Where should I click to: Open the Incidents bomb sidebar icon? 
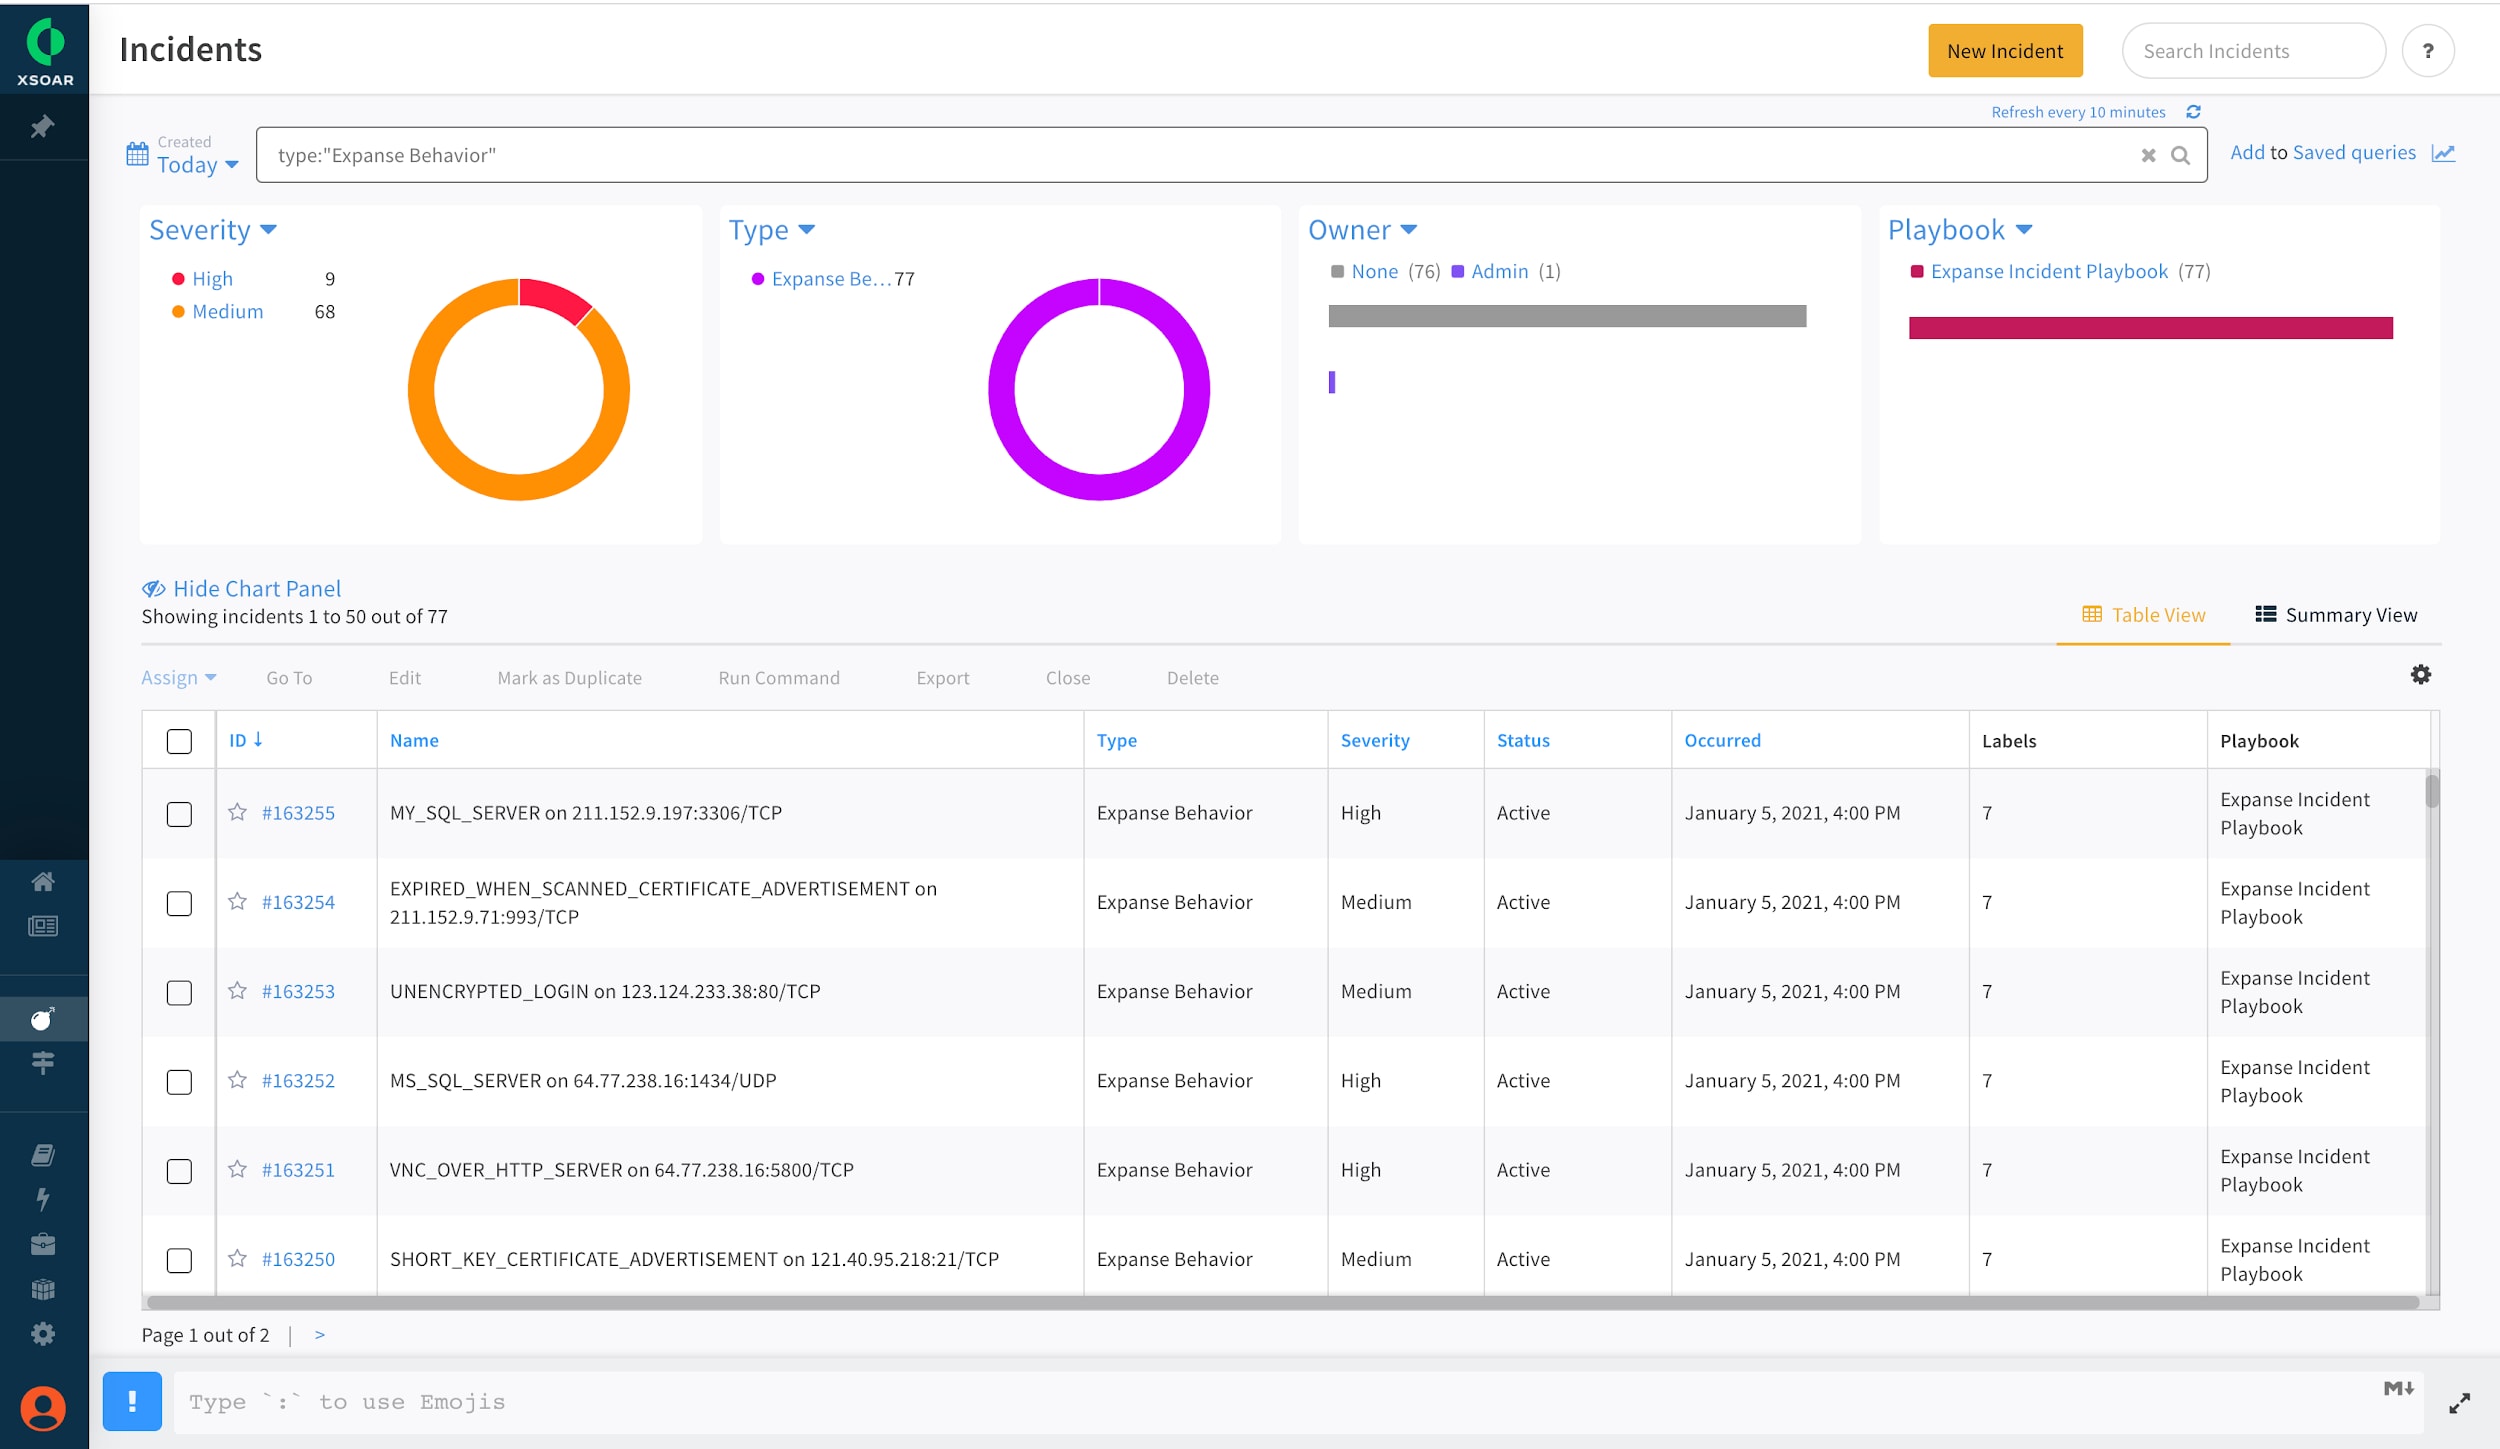point(43,1019)
